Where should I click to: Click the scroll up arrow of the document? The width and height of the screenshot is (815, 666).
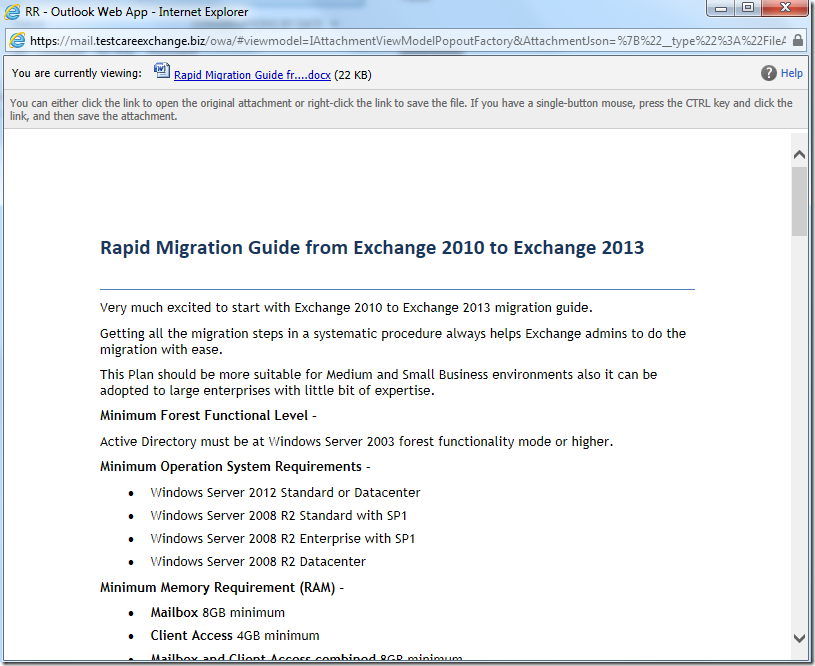tap(799, 154)
